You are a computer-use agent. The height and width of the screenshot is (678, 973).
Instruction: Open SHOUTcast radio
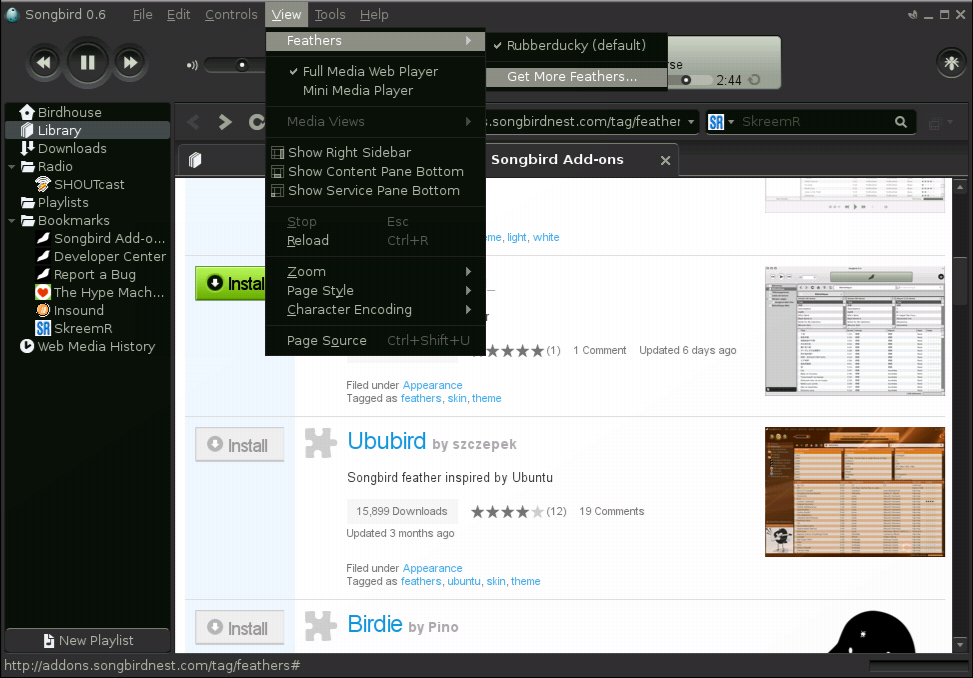(x=87, y=184)
